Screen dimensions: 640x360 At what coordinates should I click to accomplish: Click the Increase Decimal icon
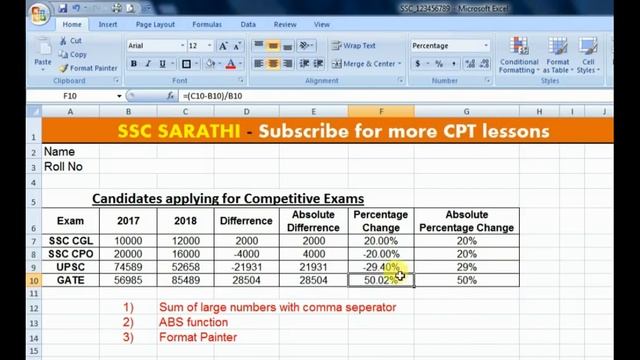[x=470, y=64]
